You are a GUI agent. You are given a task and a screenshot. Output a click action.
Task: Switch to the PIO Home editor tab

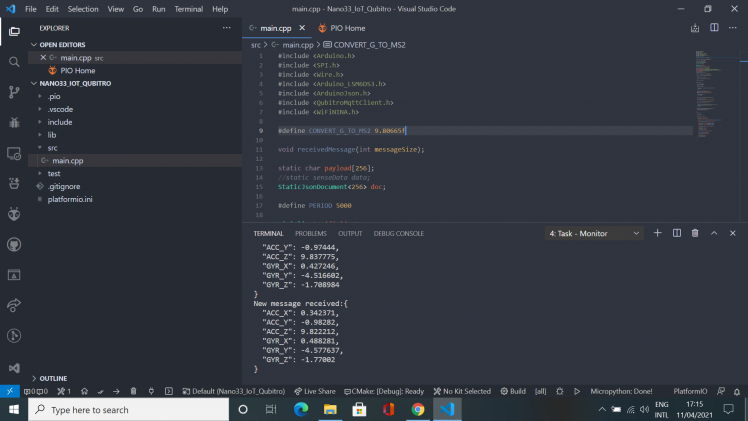click(341, 28)
